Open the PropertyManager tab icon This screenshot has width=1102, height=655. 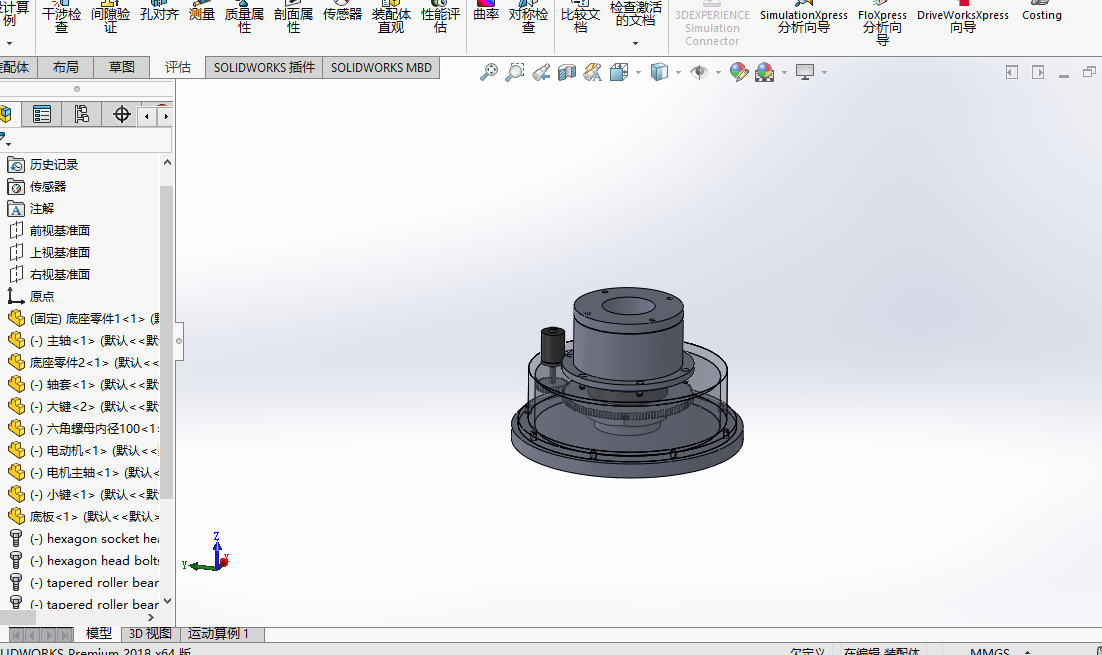(x=42, y=115)
